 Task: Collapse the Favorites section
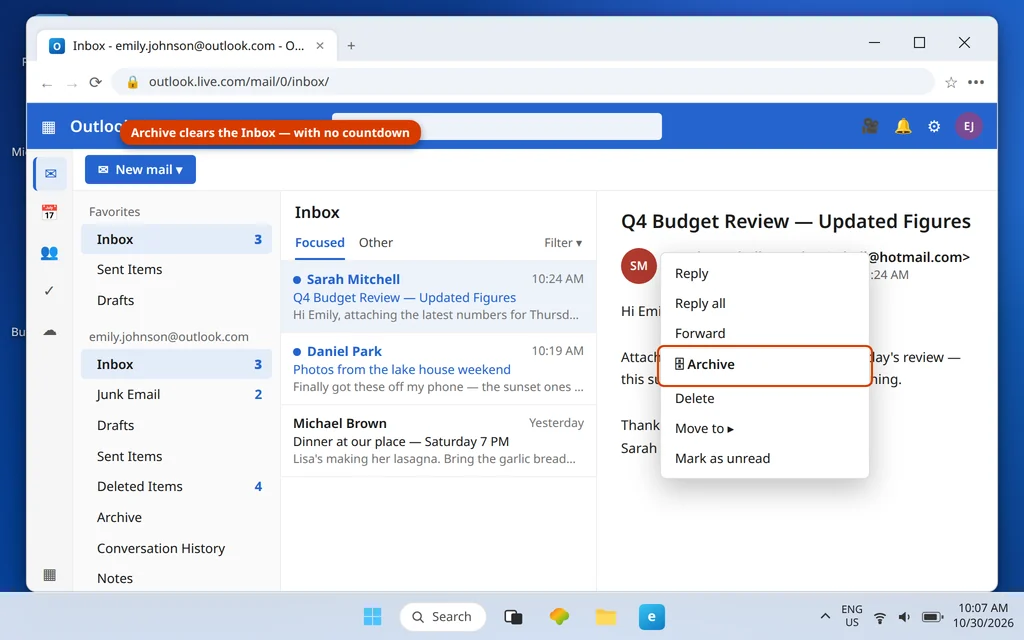pos(115,212)
